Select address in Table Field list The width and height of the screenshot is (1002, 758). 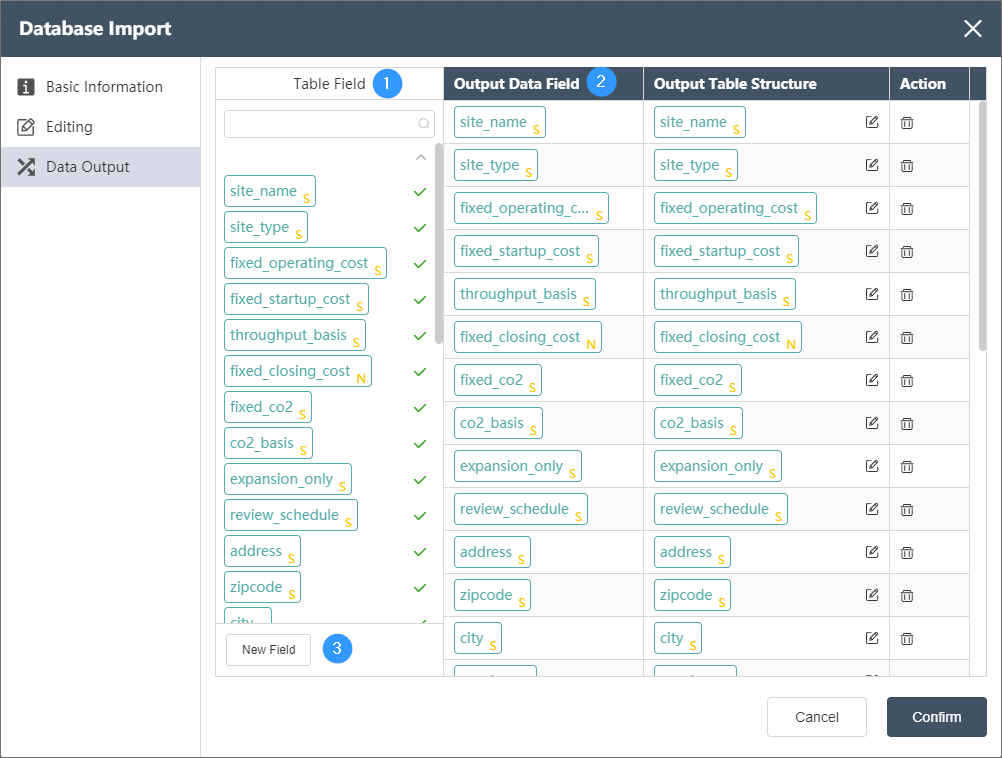[x=262, y=551]
